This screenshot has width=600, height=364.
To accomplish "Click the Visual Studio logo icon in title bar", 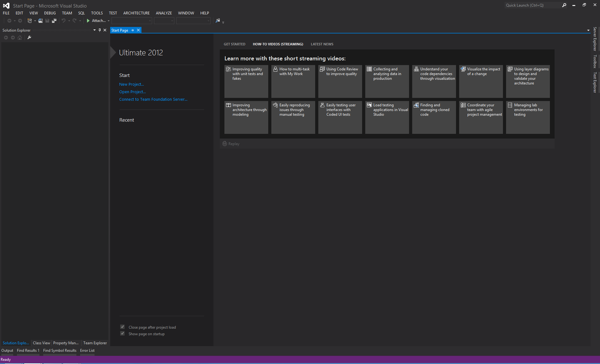I will [x=6, y=6].
